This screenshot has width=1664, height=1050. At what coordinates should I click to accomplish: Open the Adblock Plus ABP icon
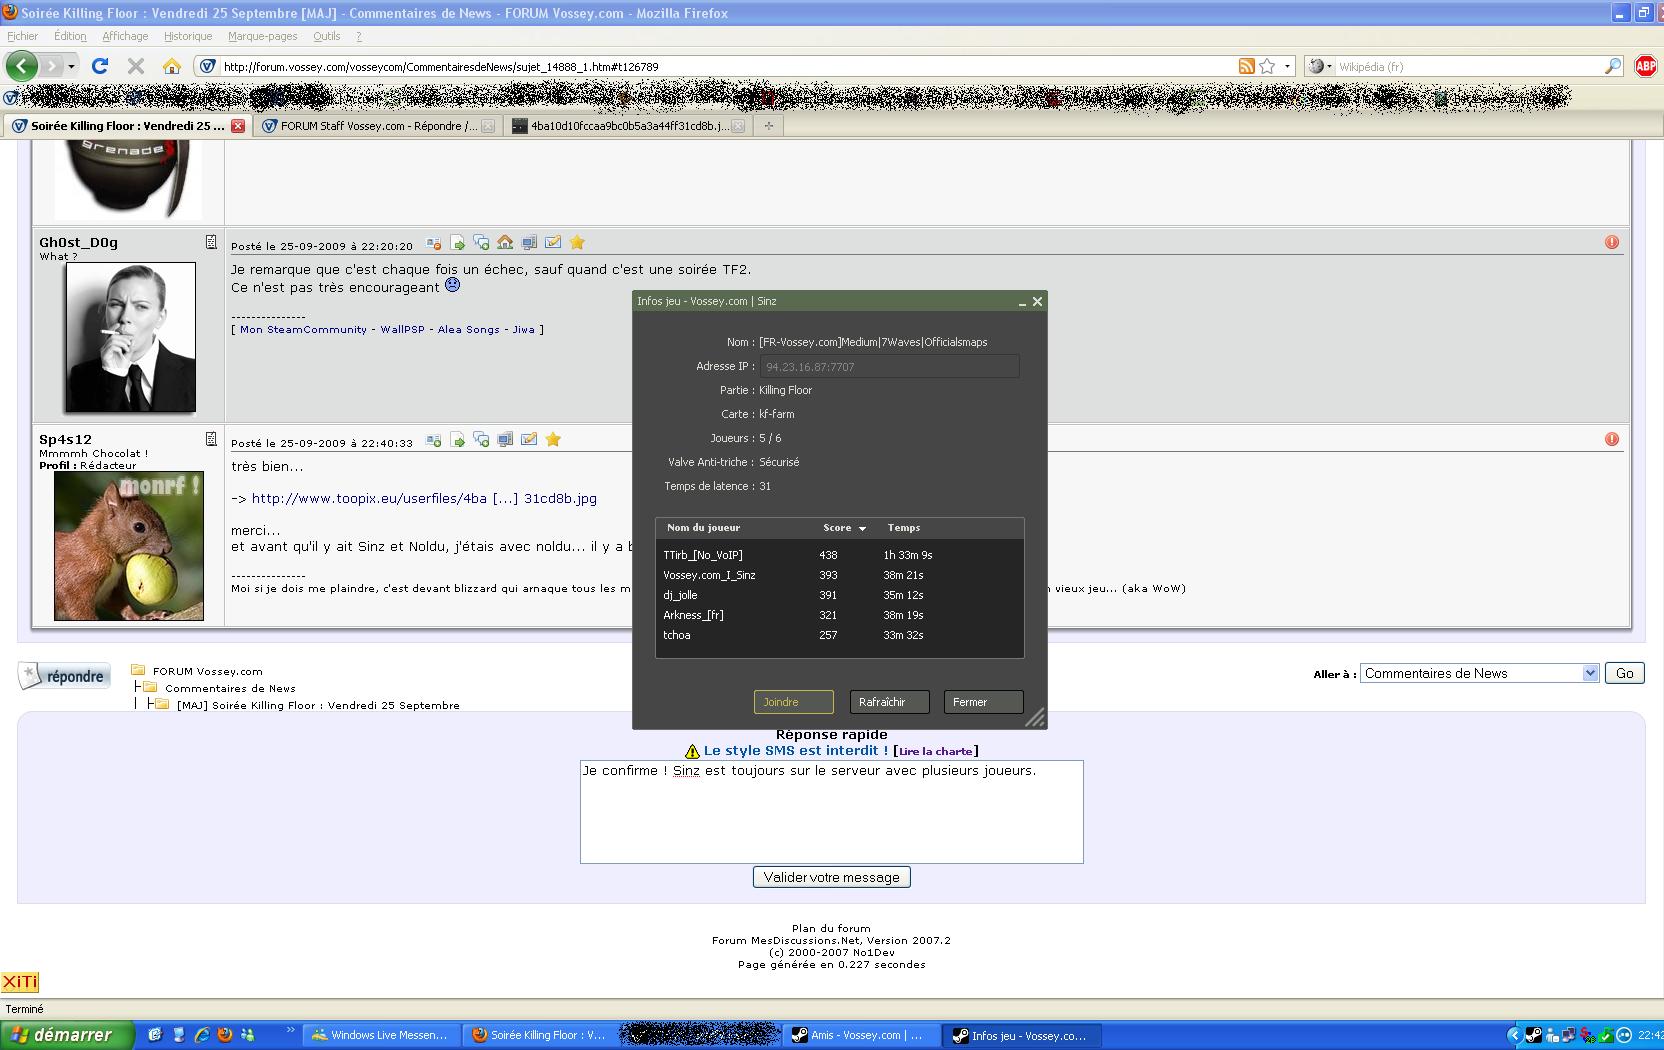[x=1645, y=66]
